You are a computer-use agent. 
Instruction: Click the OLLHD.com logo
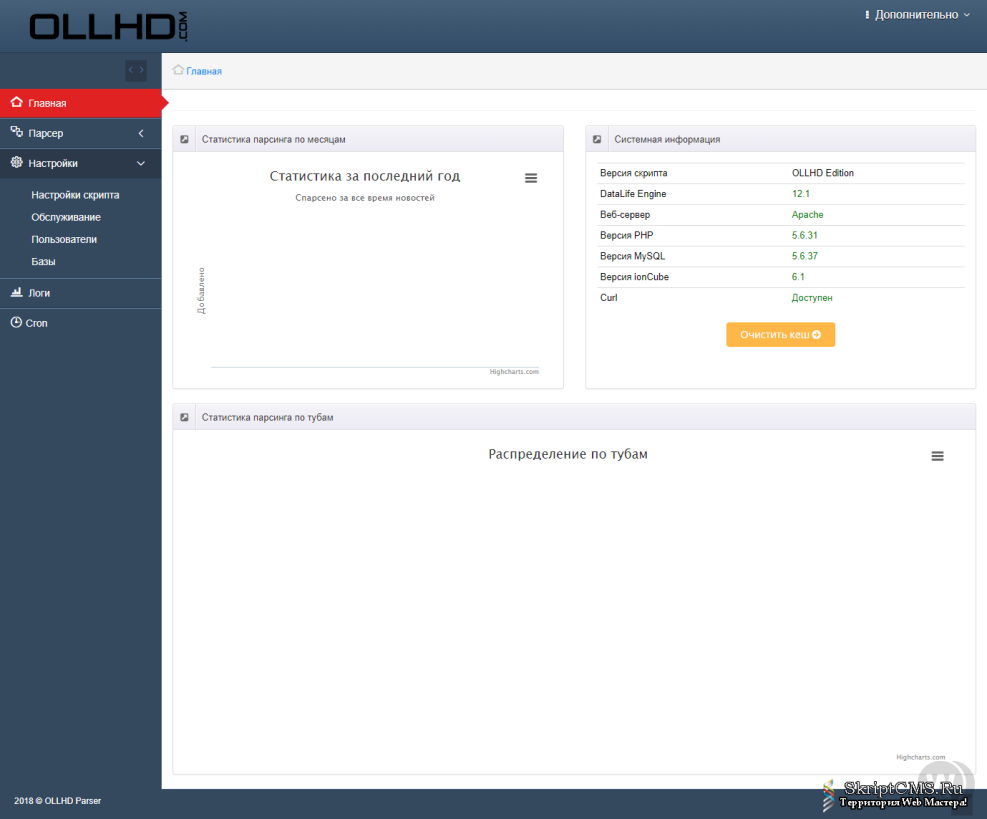[x=108, y=27]
